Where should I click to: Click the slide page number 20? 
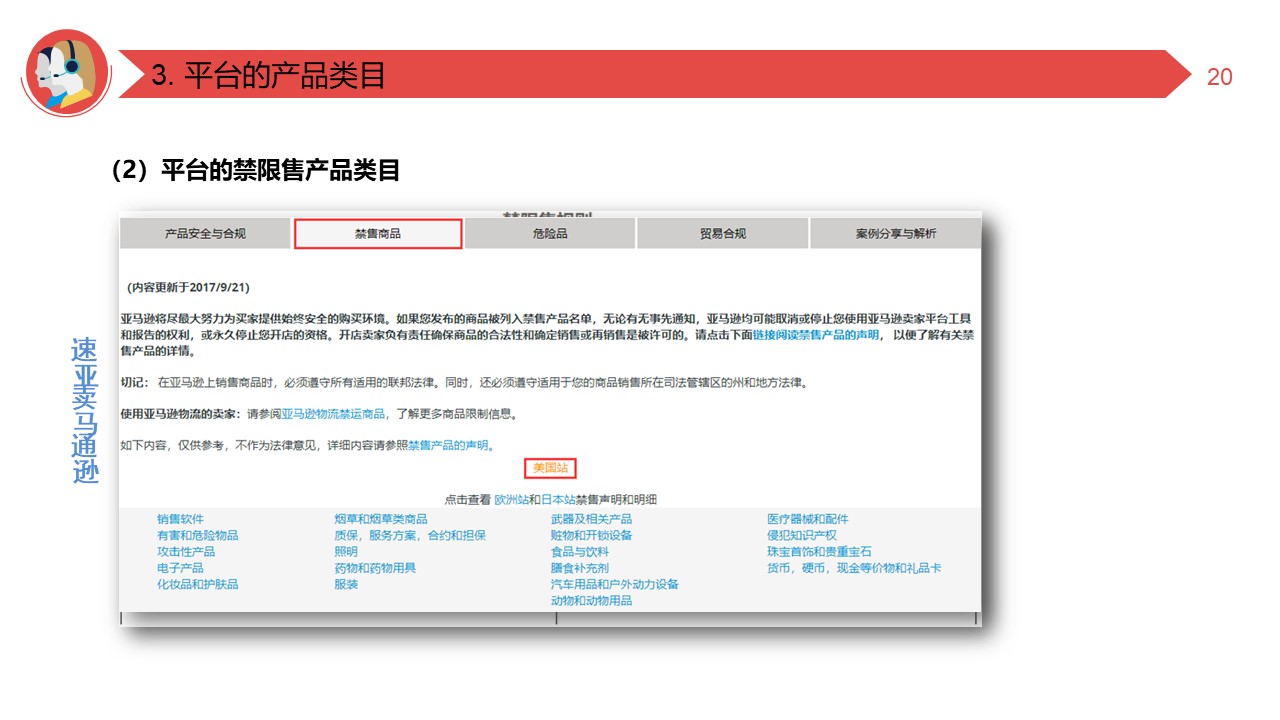[1220, 77]
